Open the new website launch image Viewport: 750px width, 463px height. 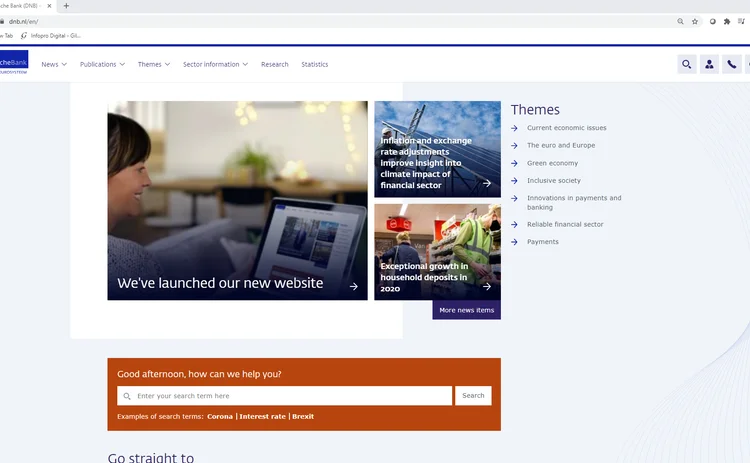(238, 200)
